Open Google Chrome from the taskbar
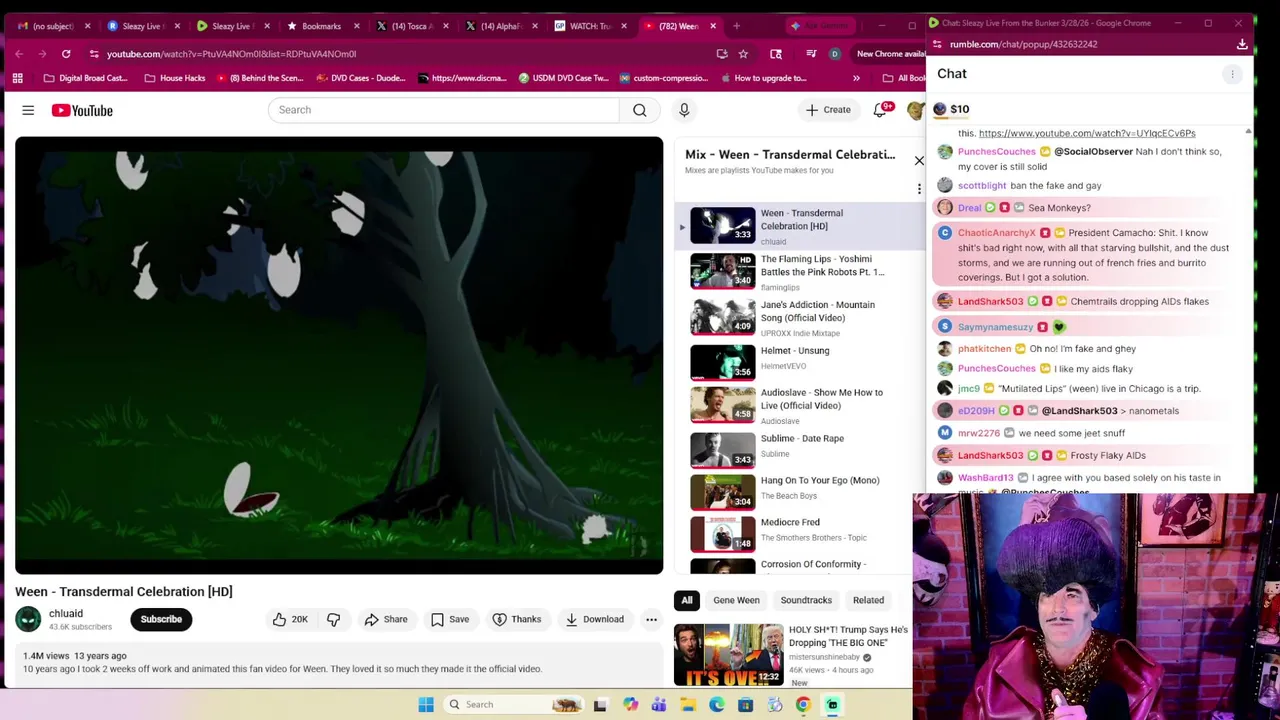 [803, 704]
